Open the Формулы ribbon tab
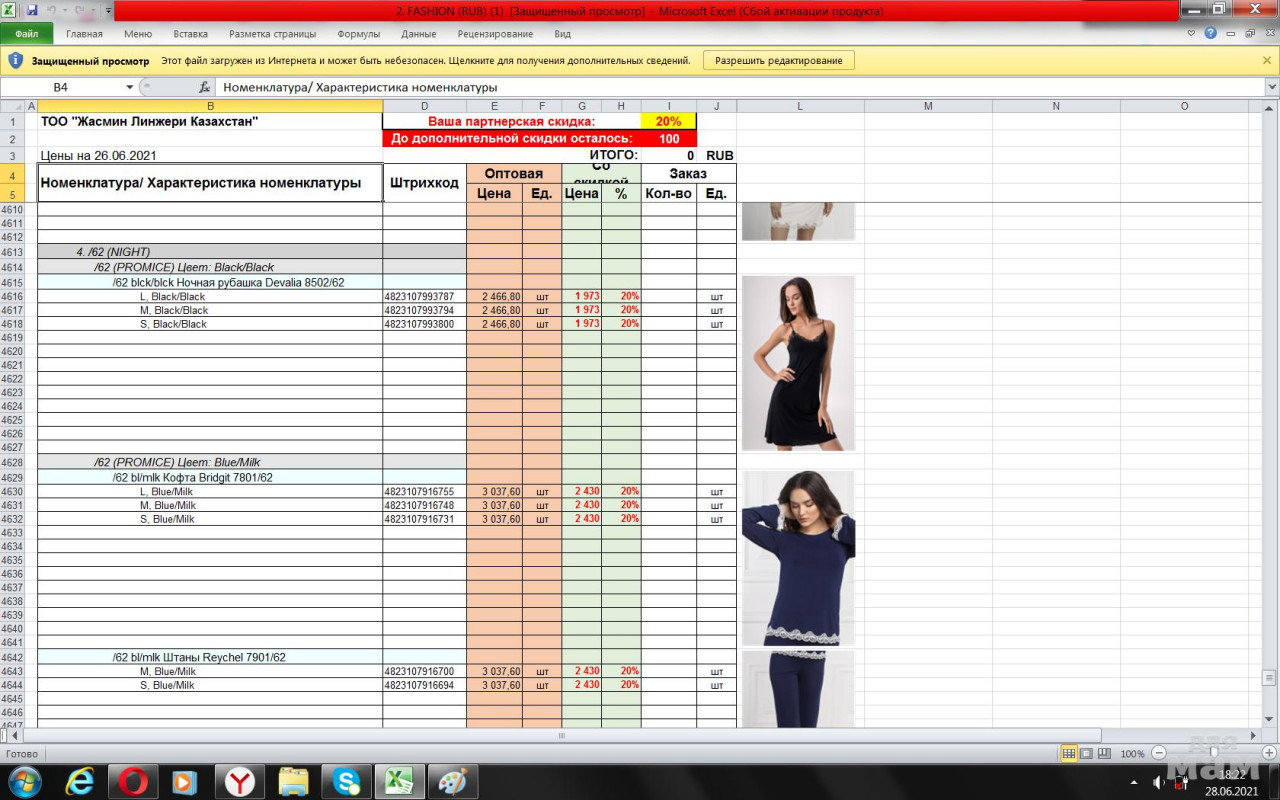Screen dimensions: 1280x800 click(x=358, y=33)
